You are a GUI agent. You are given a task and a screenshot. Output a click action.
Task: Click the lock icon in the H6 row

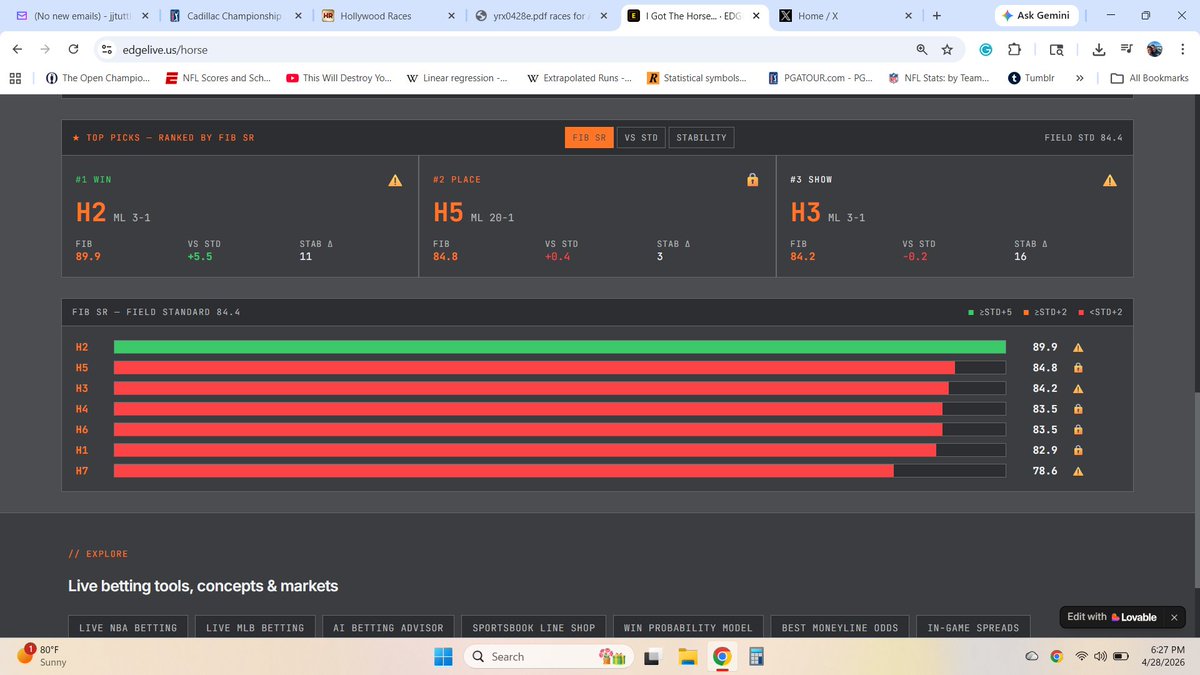[1078, 429]
